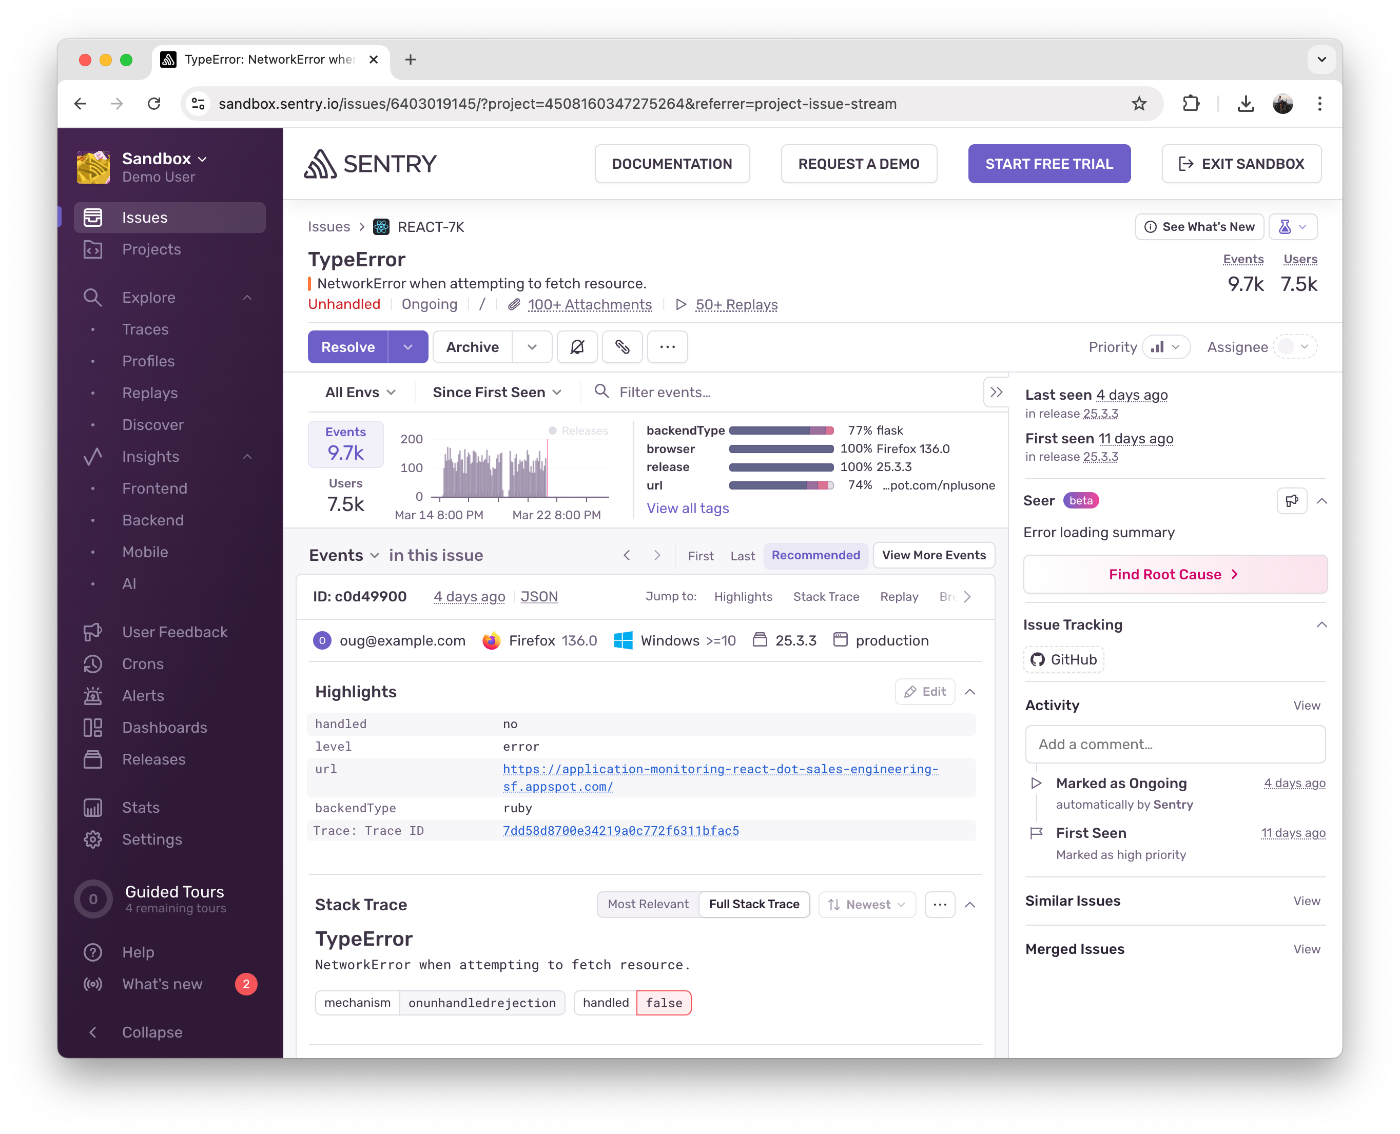Open browser extensions puzzle icon
Viewport: 1400px width, 1134px height.
click(1191, 104)
